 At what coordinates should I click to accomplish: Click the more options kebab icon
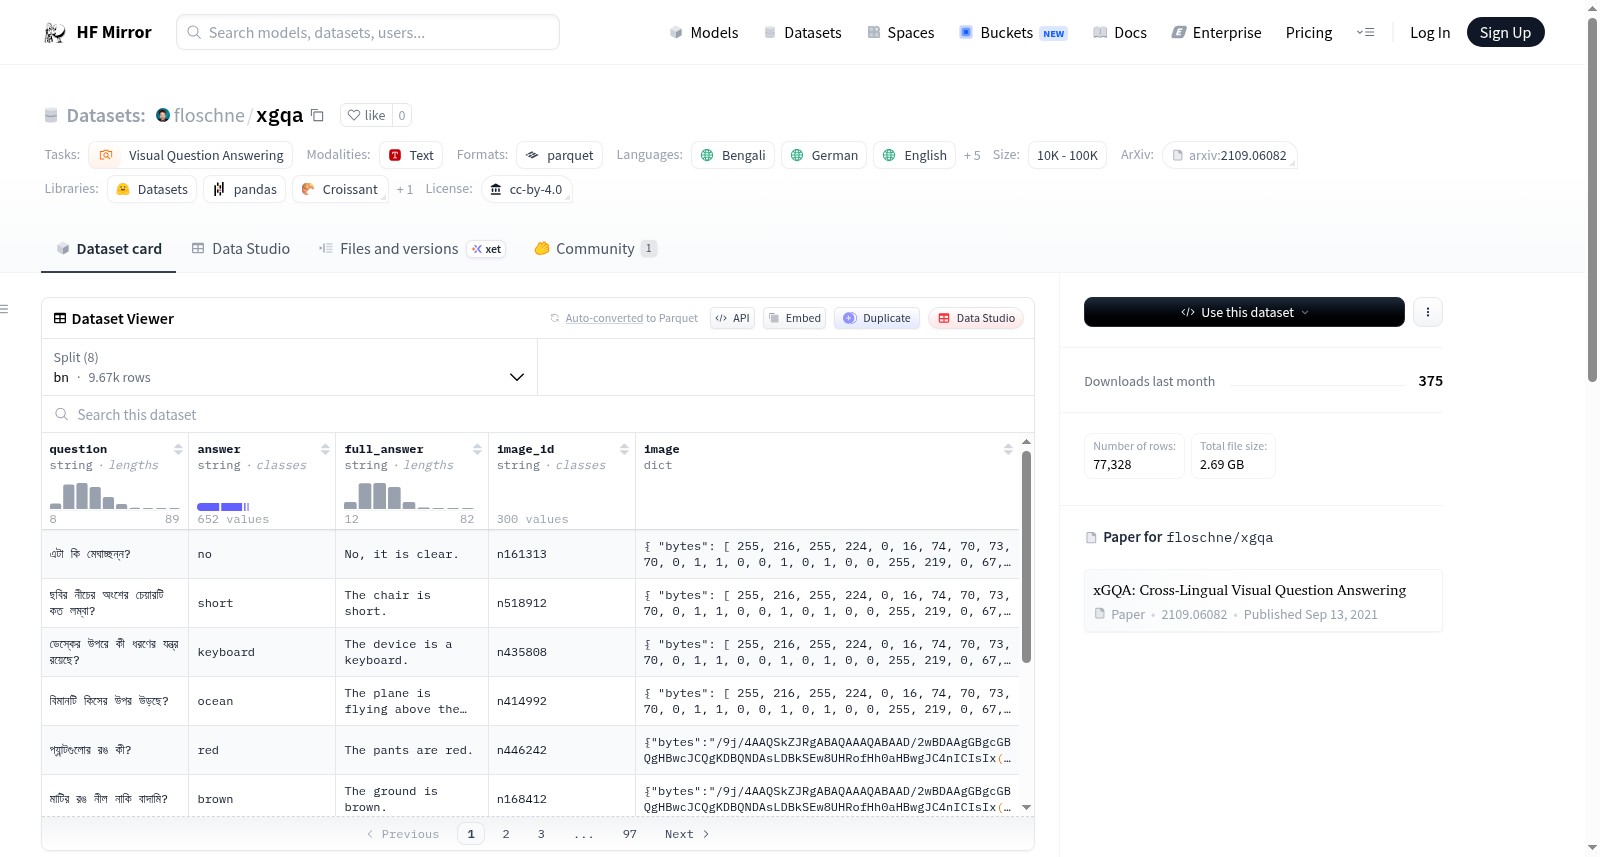pos(1428,312)
